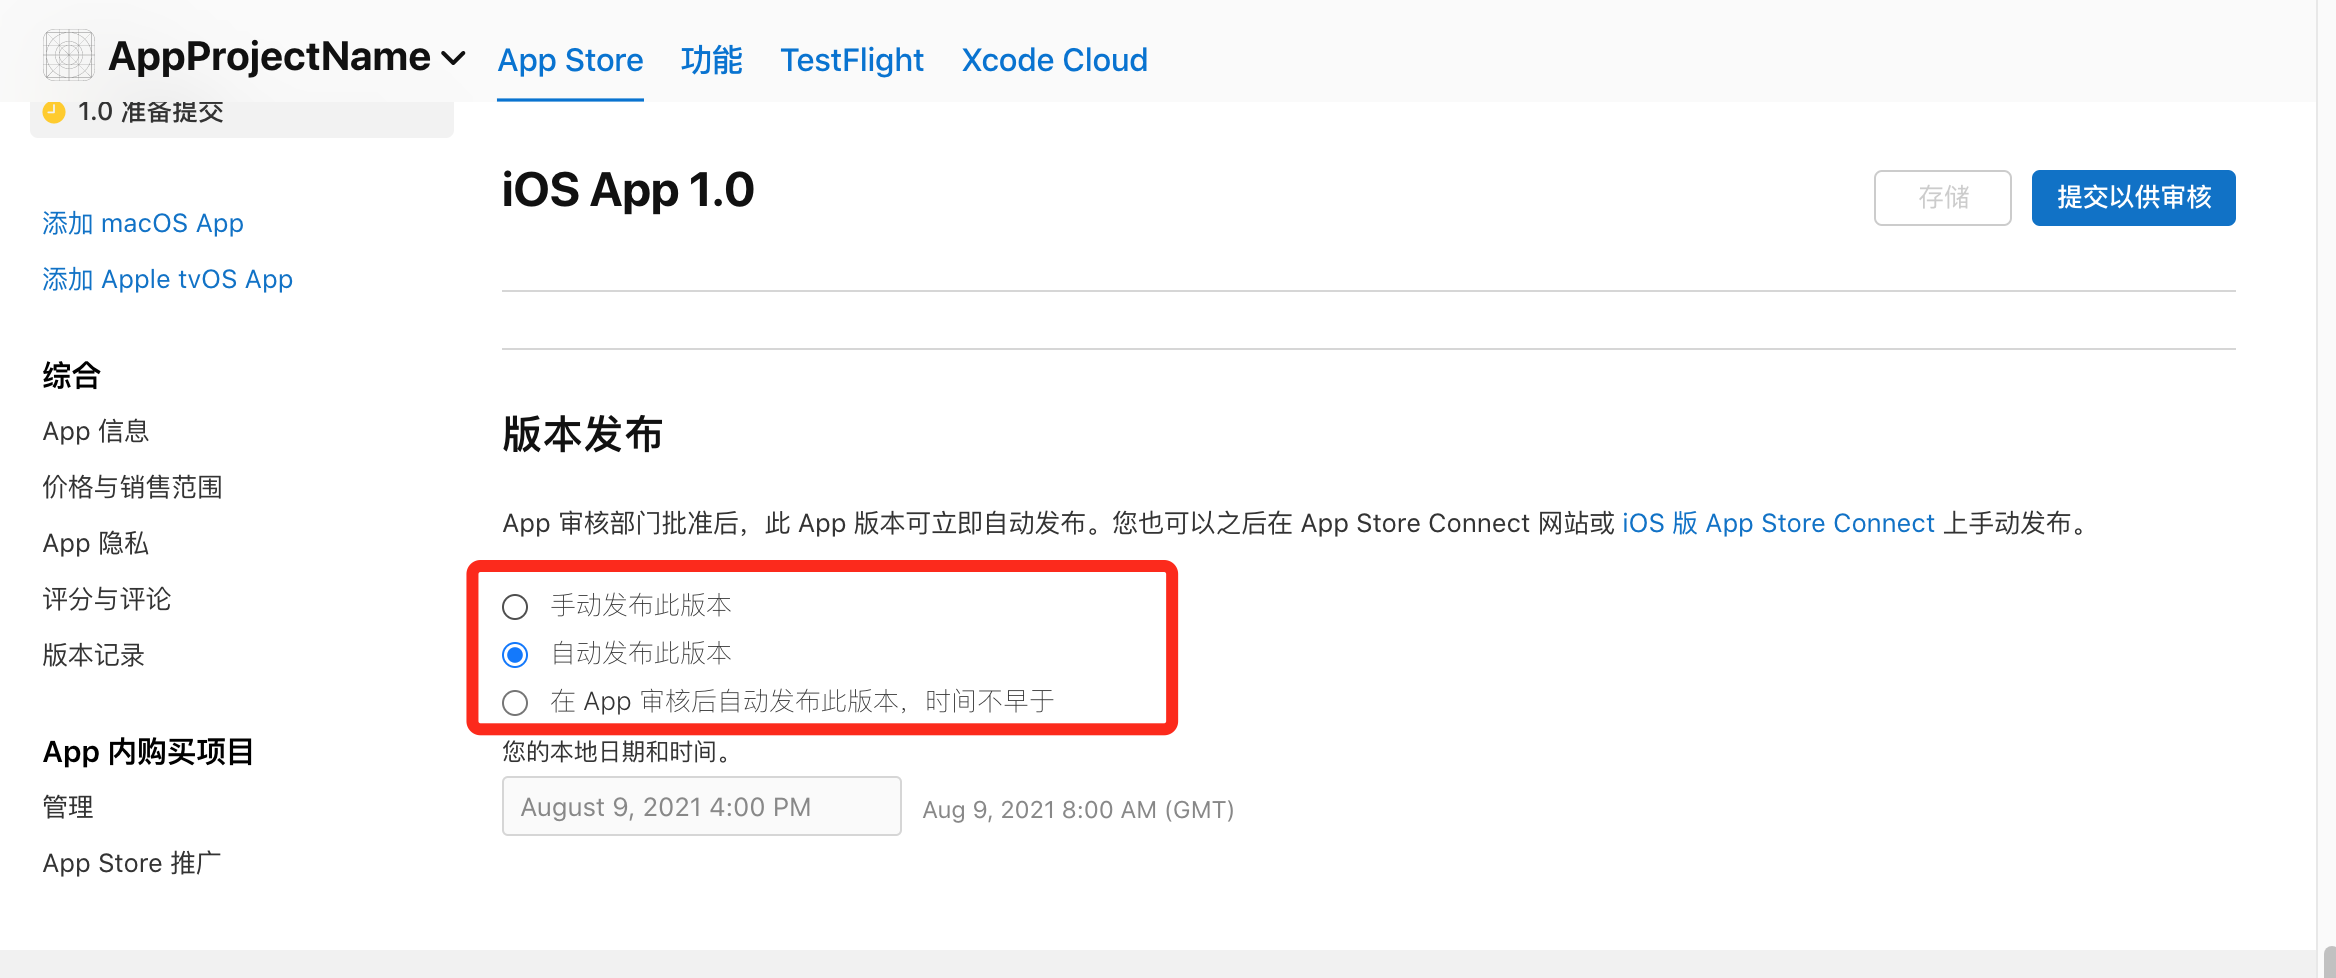
Task: Choose the release-after-review no-earlier-than radio option
Action: coord(515,702)
